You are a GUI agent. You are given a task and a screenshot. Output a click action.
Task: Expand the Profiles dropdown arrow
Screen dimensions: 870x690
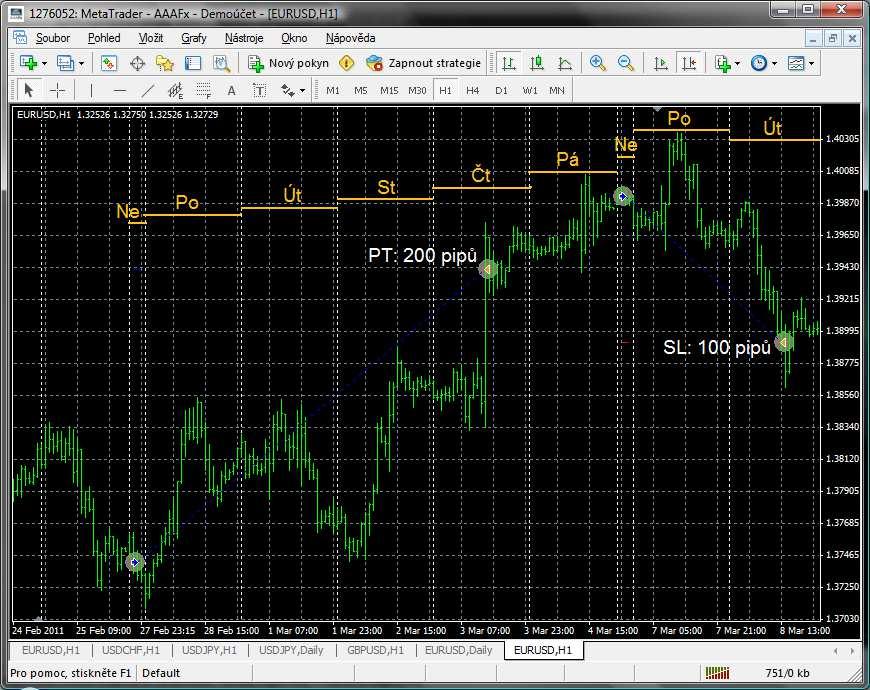point(82,64)
